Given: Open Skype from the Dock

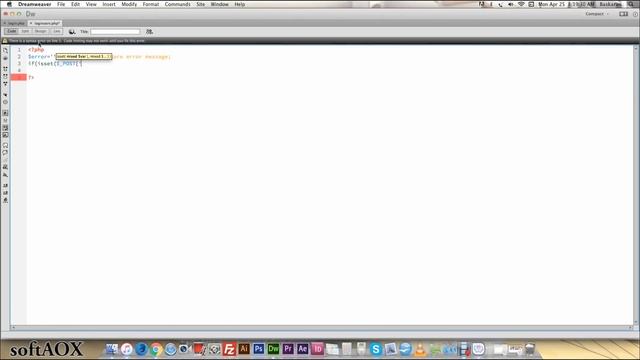Looking at the screenshot, I should [376, 349].
